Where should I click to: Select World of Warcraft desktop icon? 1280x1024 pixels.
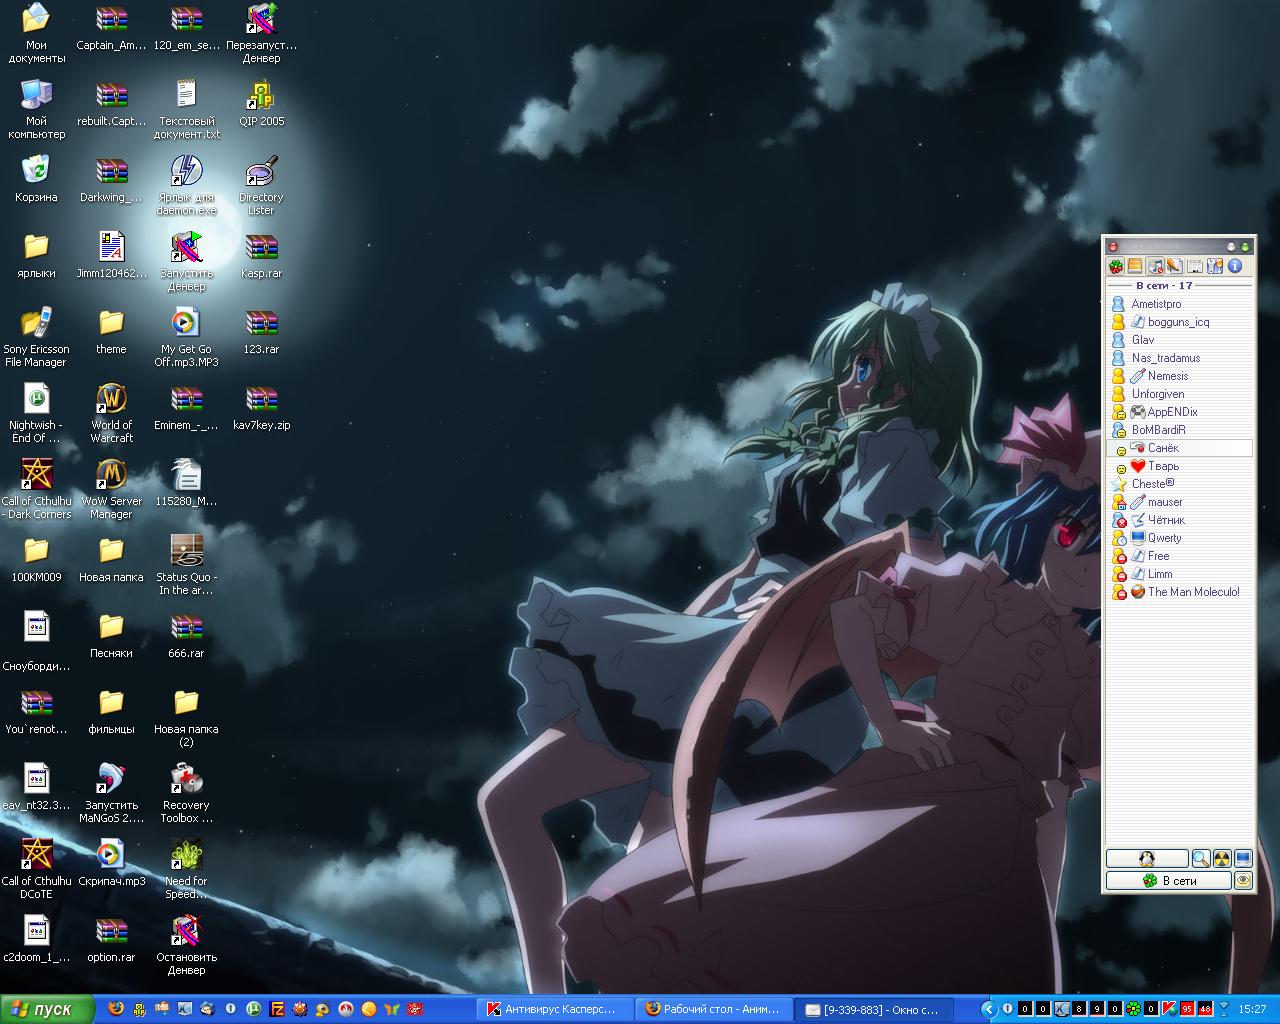[111, 413]
